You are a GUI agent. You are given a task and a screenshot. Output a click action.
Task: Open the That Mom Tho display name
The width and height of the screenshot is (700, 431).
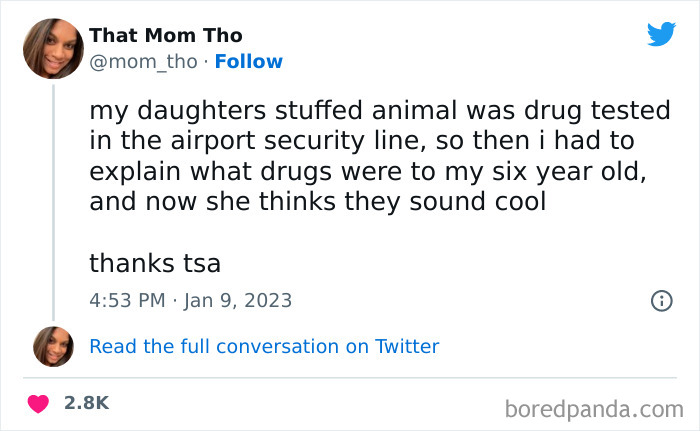(x=166, y=35)
